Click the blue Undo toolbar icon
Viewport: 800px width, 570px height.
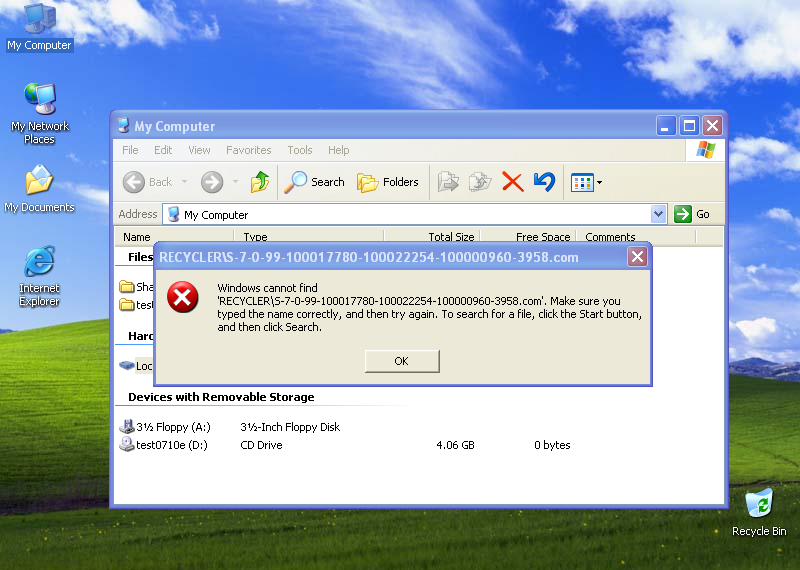click(544, 182)
